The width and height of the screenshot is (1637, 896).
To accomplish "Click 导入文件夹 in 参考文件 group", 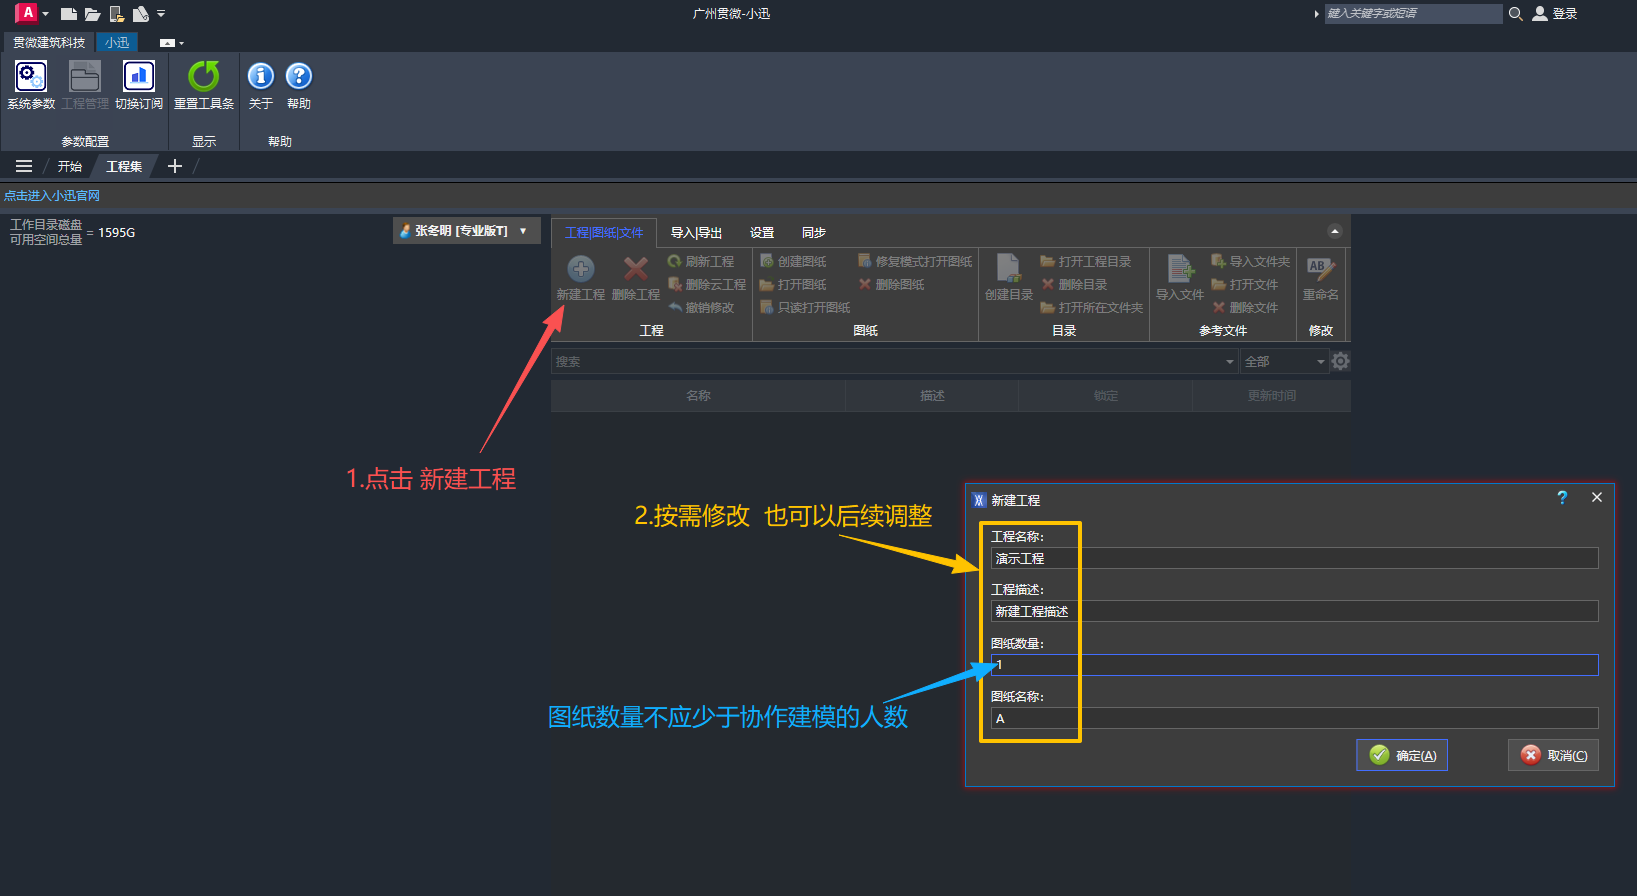I will [1251, 261].
